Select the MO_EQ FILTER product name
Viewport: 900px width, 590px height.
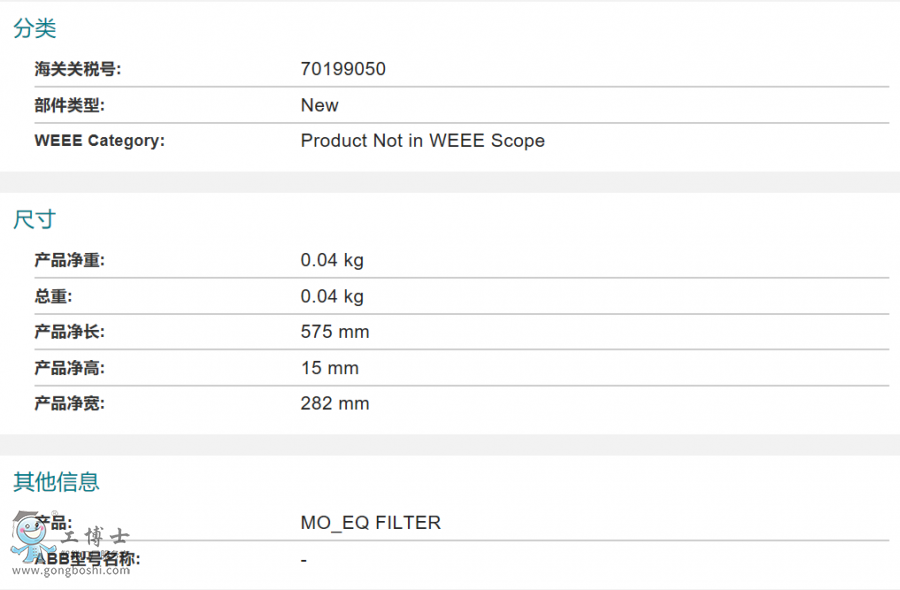pos(371,523)
